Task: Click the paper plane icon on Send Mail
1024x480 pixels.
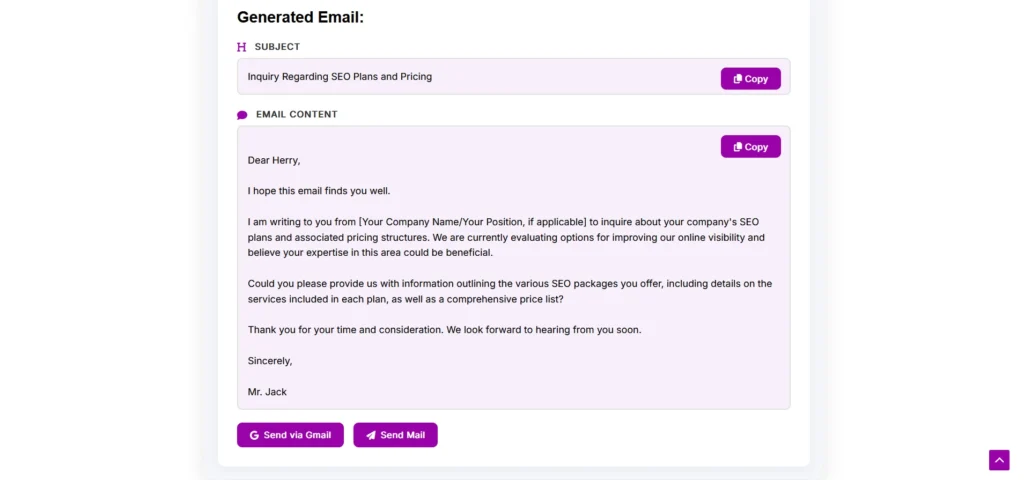Action: (371, 436)
